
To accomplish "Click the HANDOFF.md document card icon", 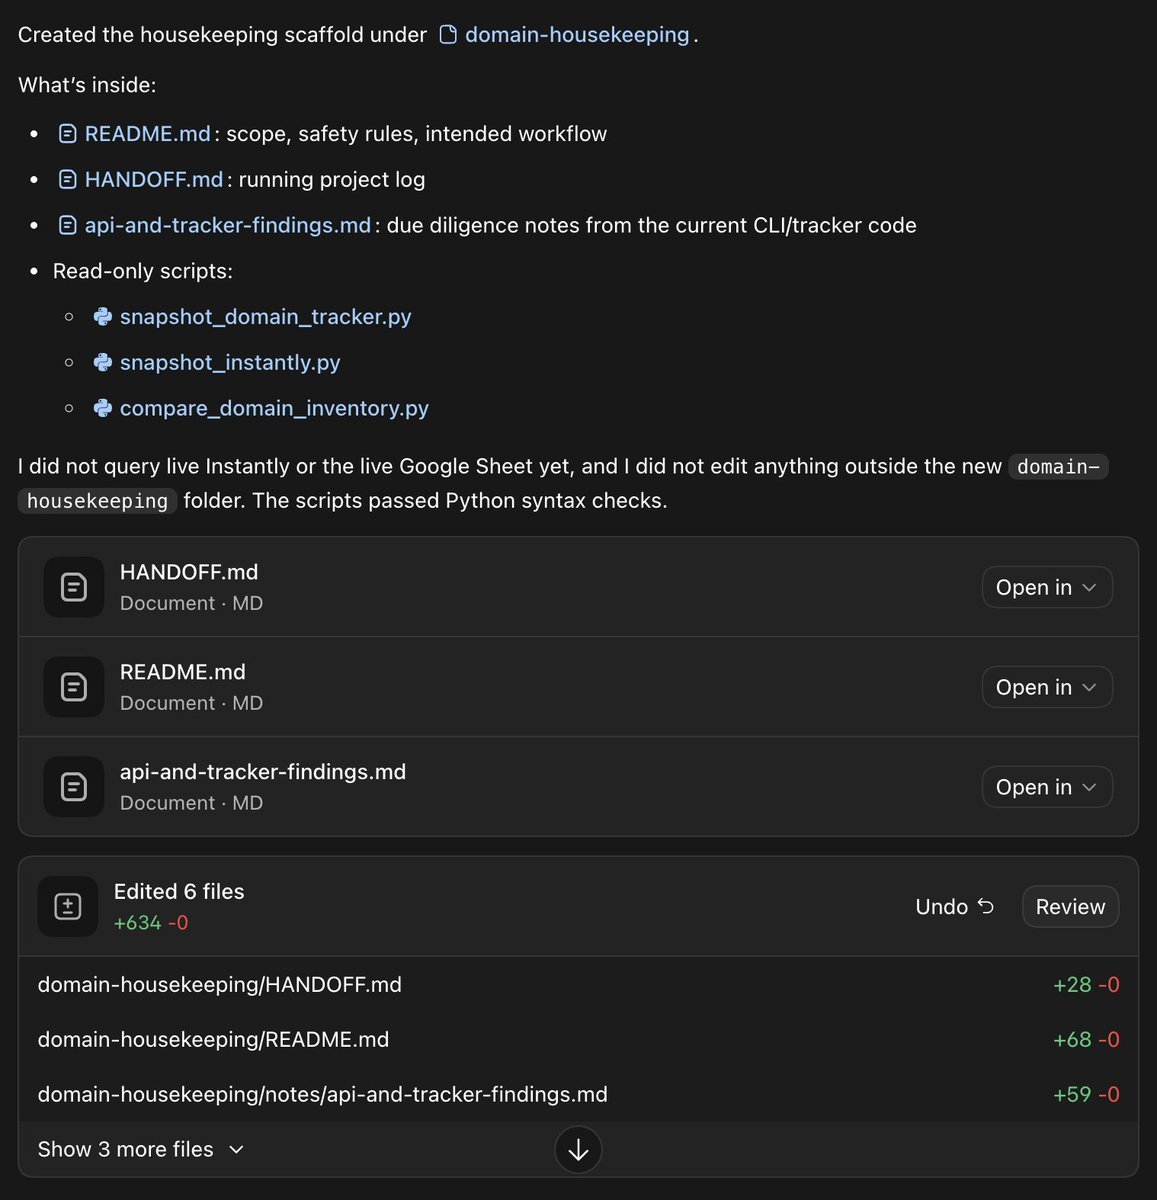I will pos(74,587).
